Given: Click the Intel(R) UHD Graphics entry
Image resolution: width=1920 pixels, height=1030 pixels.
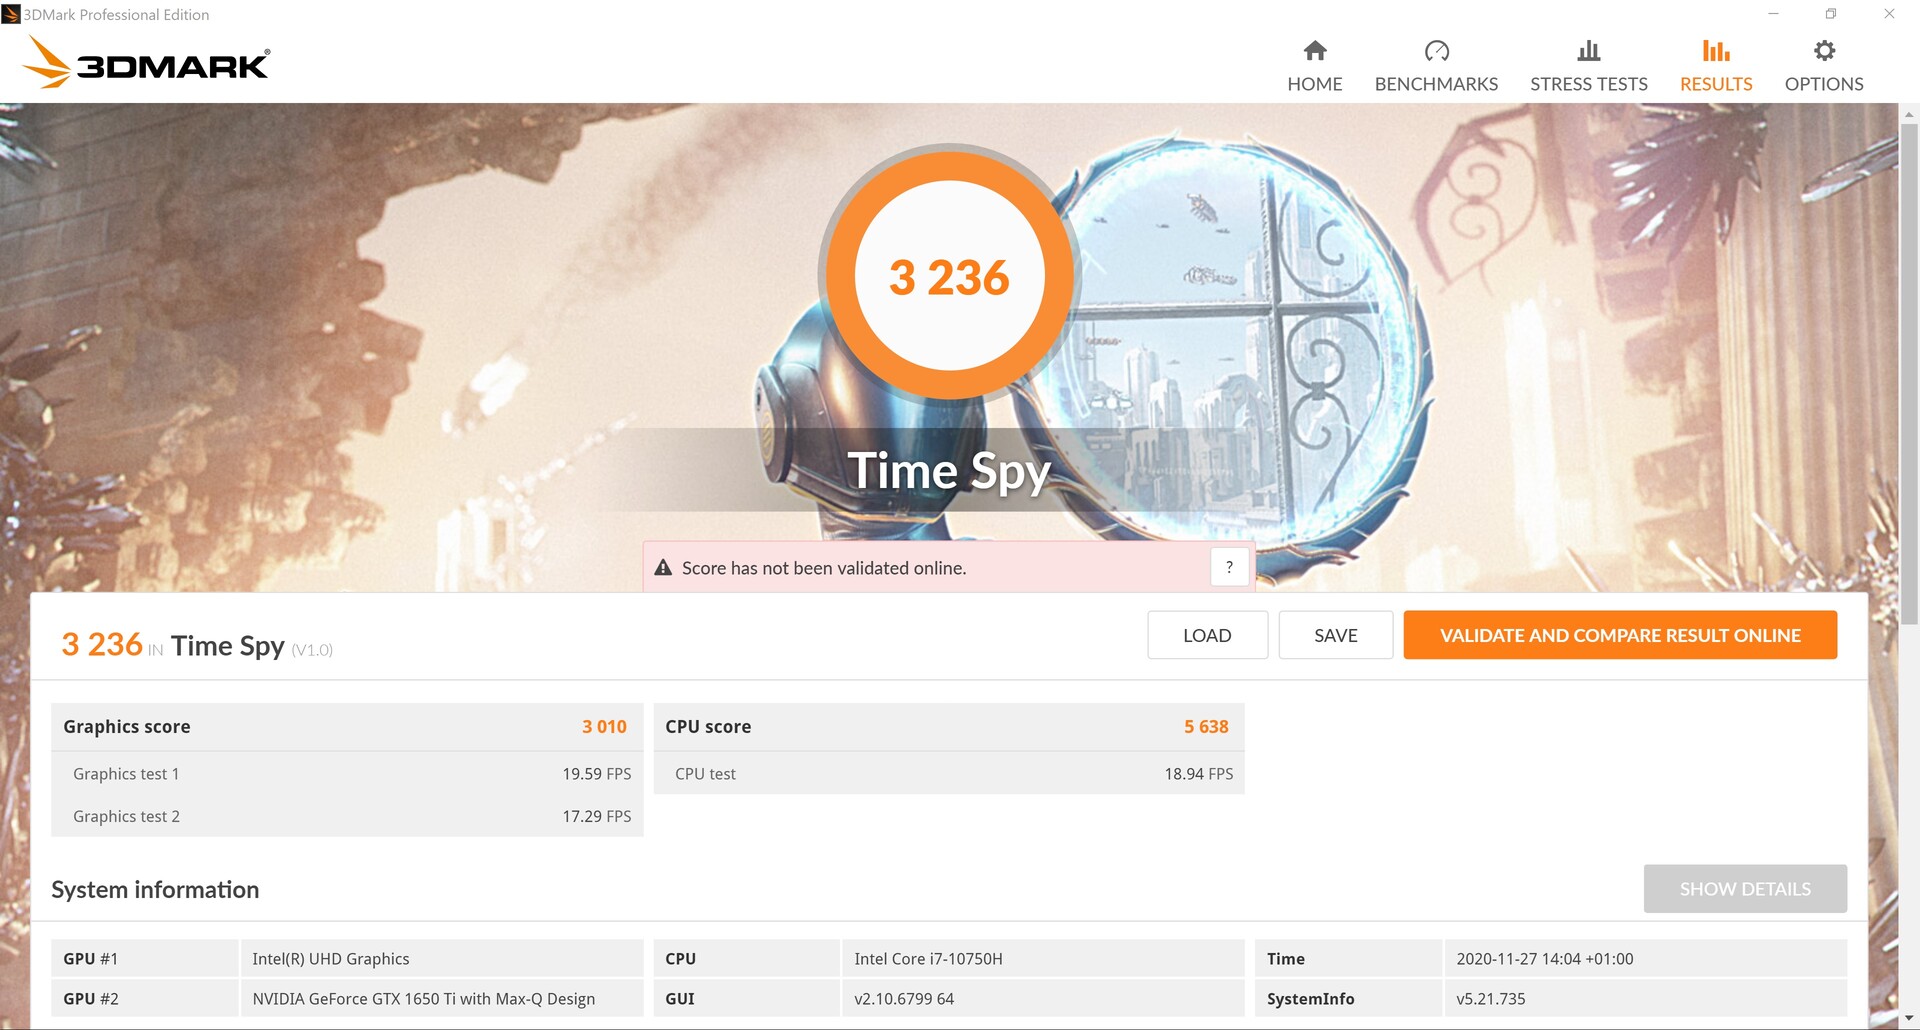Looking at the screenshot, I should pyautogui.click(x=331, y=959).
